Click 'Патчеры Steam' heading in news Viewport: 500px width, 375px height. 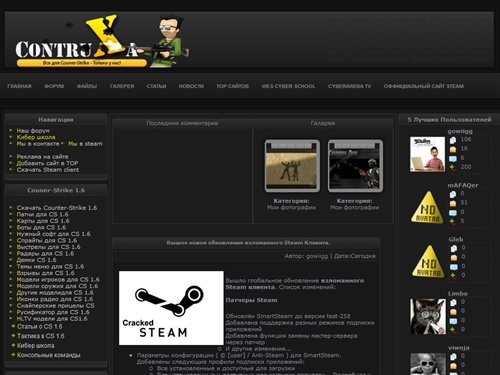tap(251, 300)
